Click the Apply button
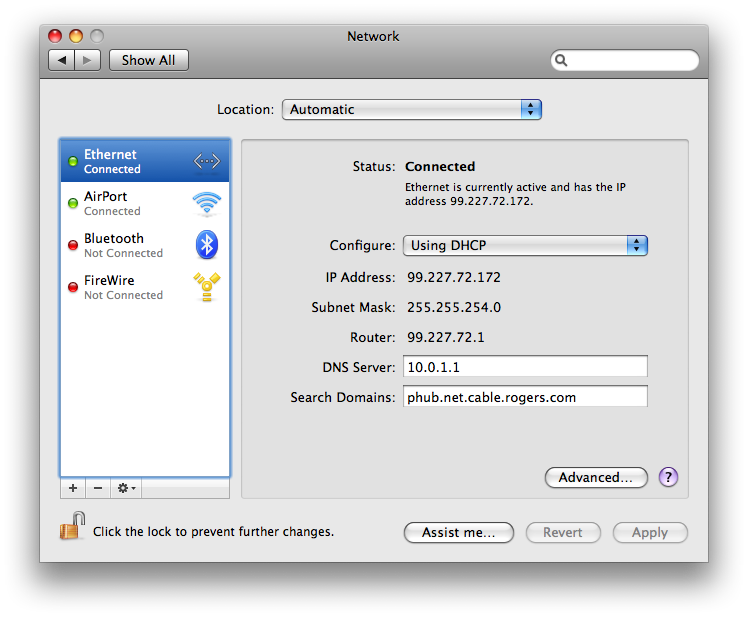This screenshot has width=748, height=617. pyautogui.click(x=650, y=532)
